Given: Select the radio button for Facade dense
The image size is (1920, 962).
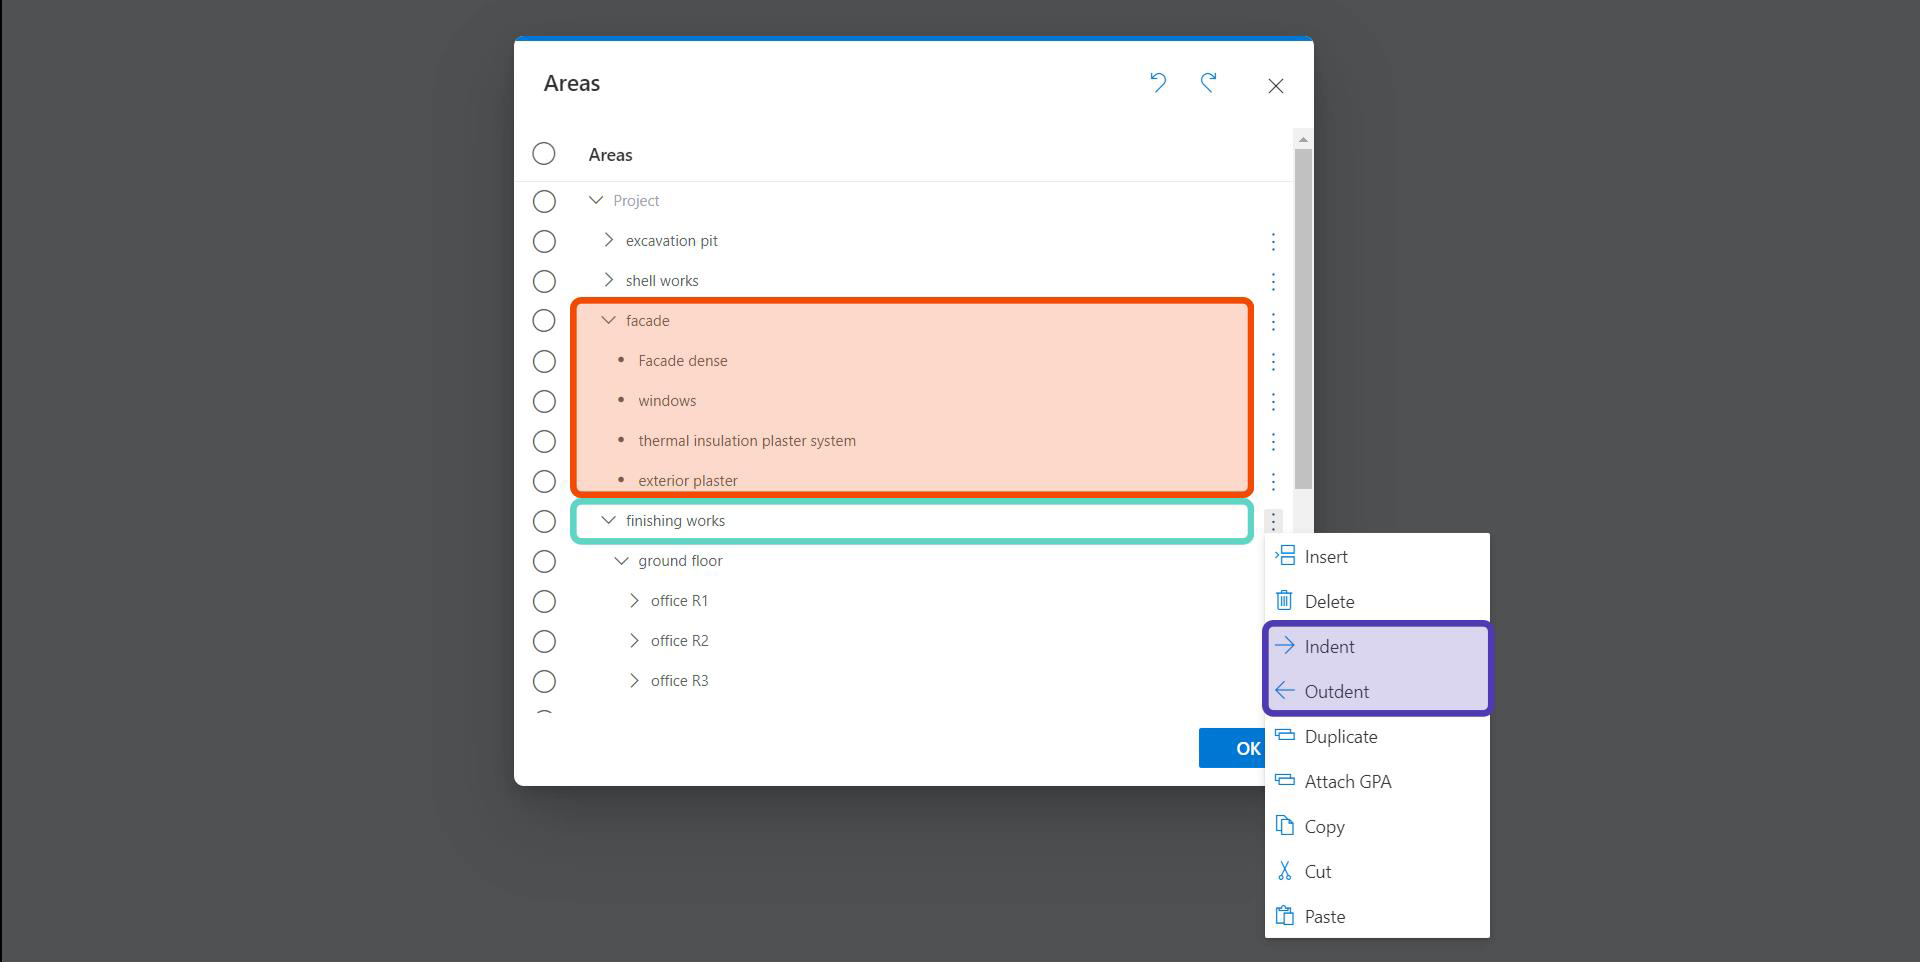Looking at the screenshot, I should point(544,362).
